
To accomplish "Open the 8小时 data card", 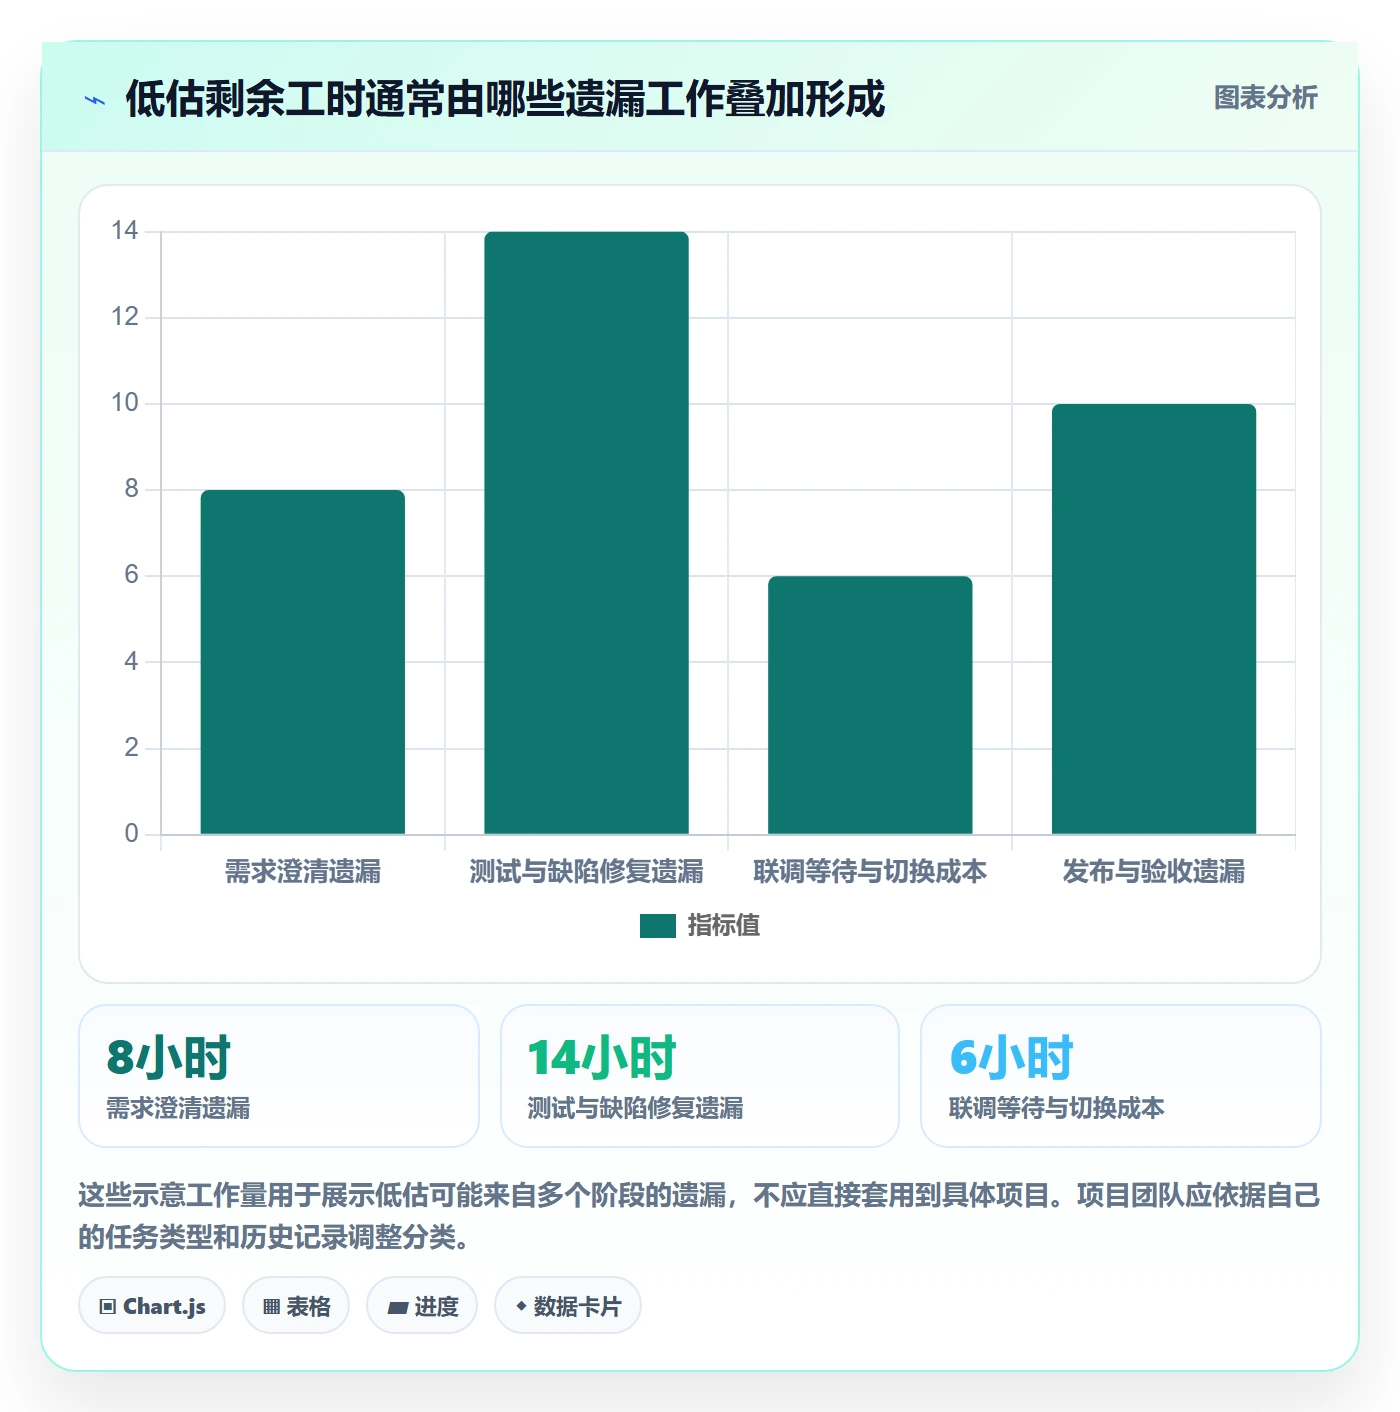I will [x=279, y=1076].
